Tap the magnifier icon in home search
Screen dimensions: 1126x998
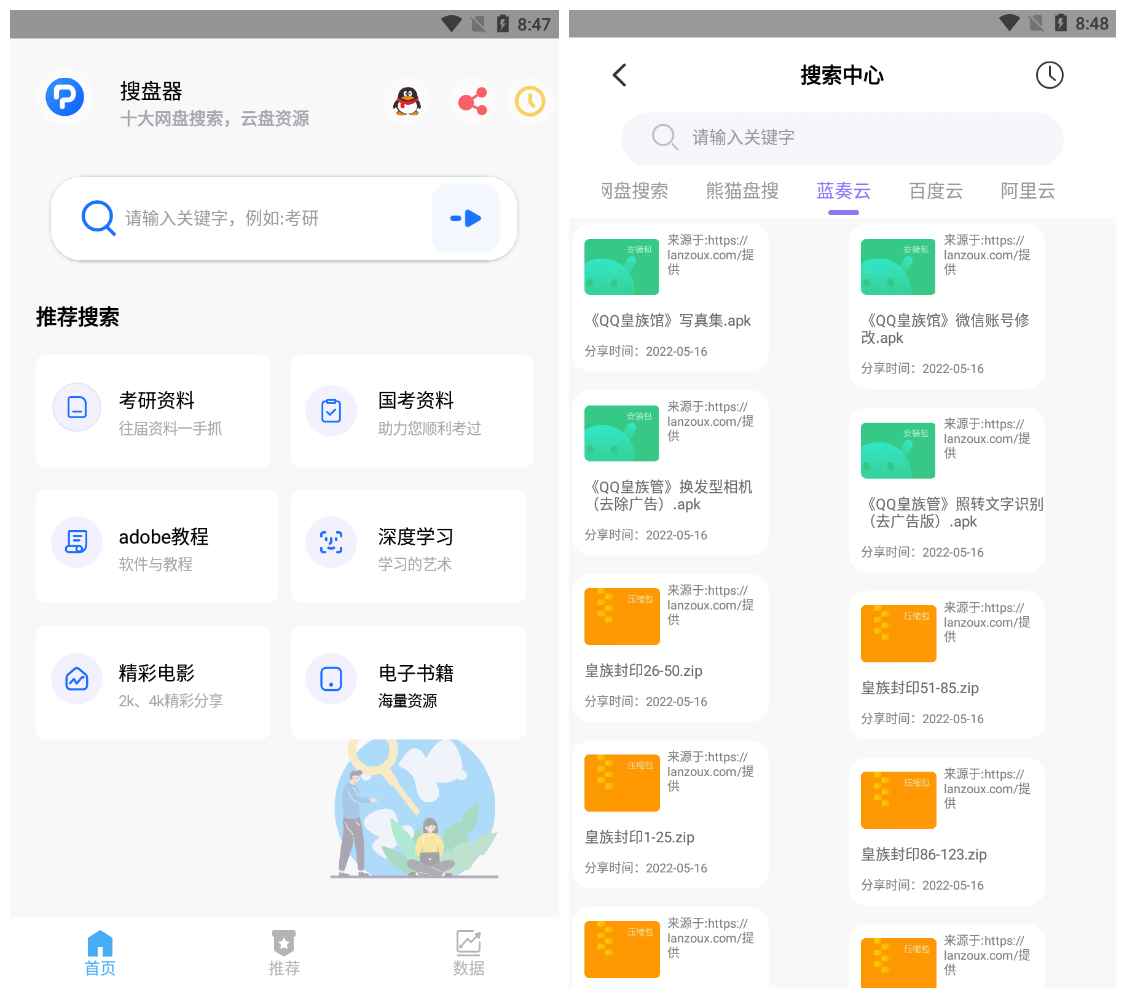[98, 218]
